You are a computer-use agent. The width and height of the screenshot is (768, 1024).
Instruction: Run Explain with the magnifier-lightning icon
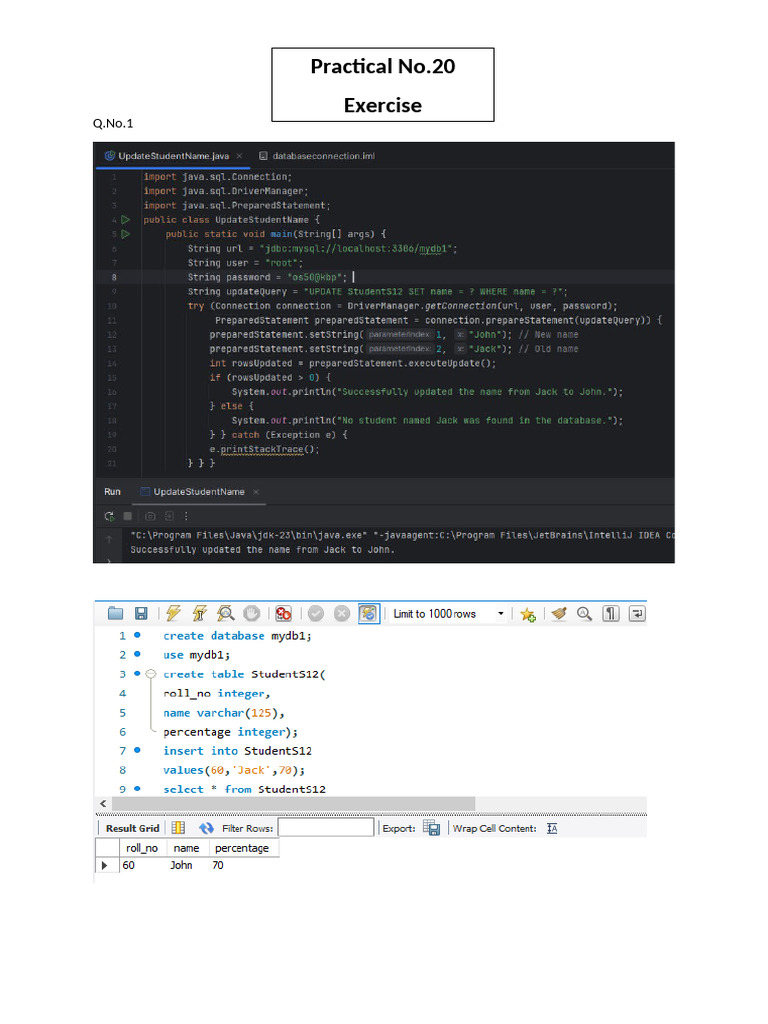point(226,614)
